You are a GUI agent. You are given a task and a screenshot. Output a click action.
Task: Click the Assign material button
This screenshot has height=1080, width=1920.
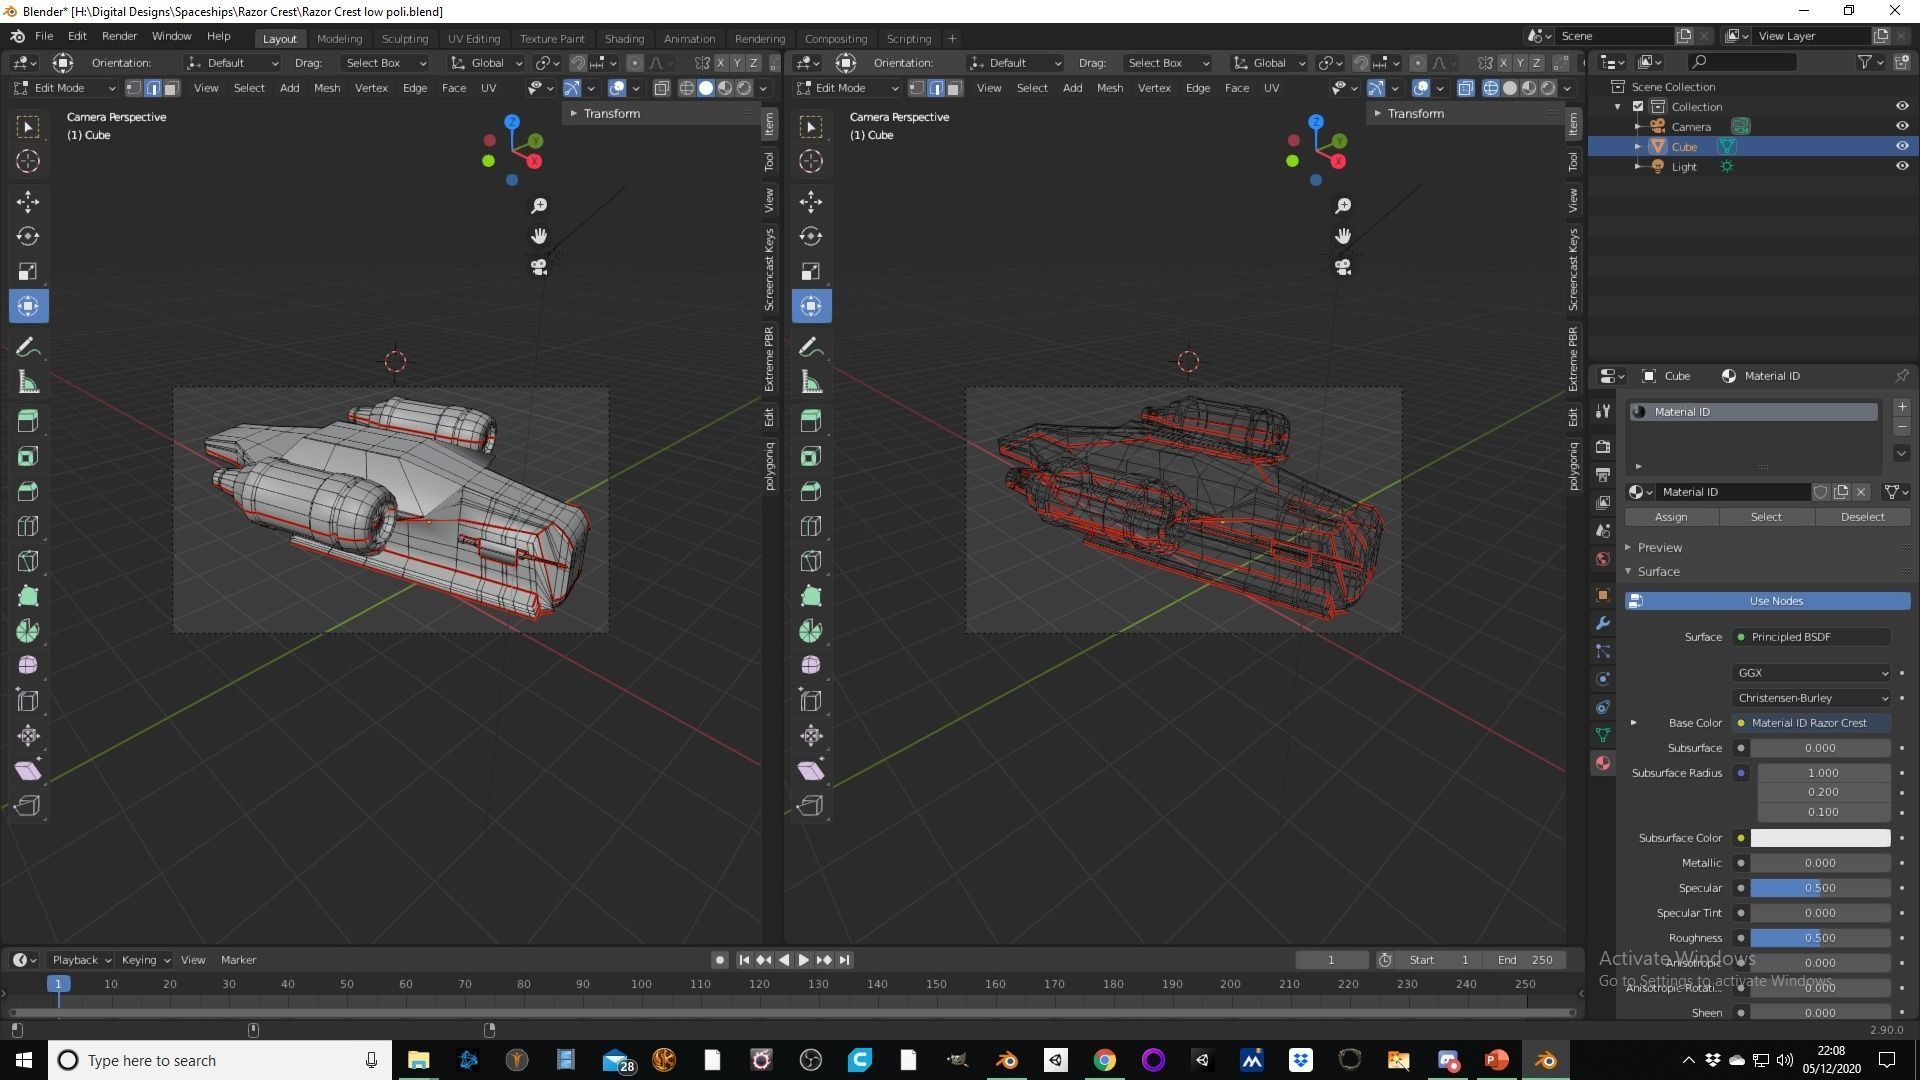coord(1671,517)
